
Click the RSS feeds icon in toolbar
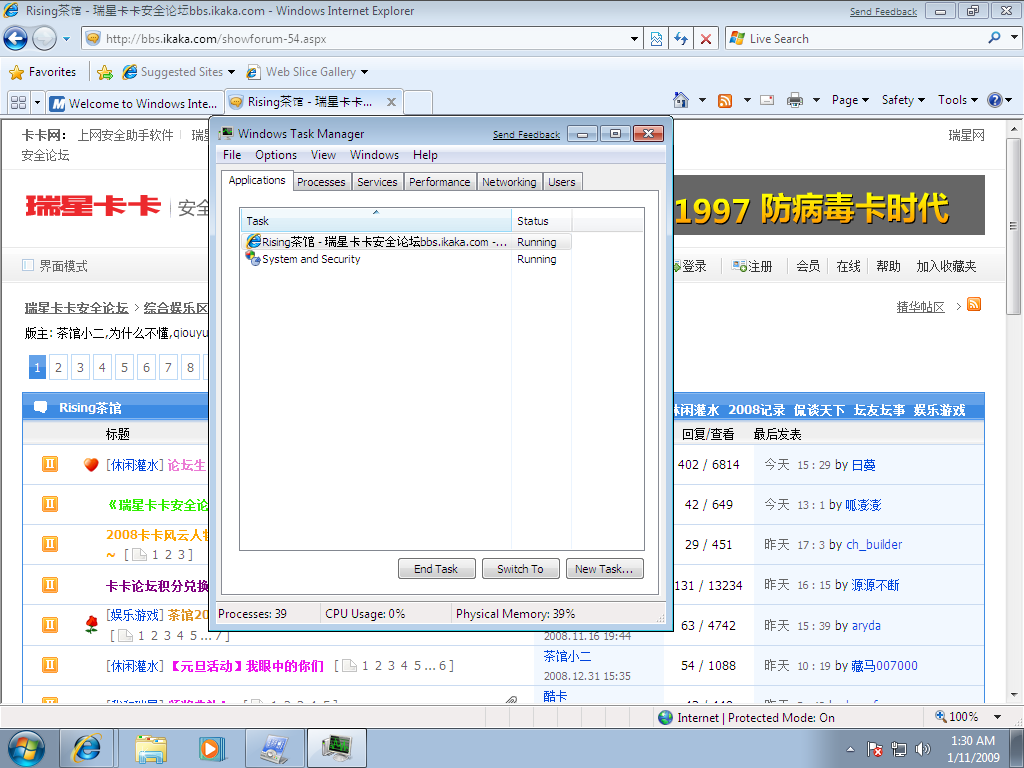(x=724, y=100)
